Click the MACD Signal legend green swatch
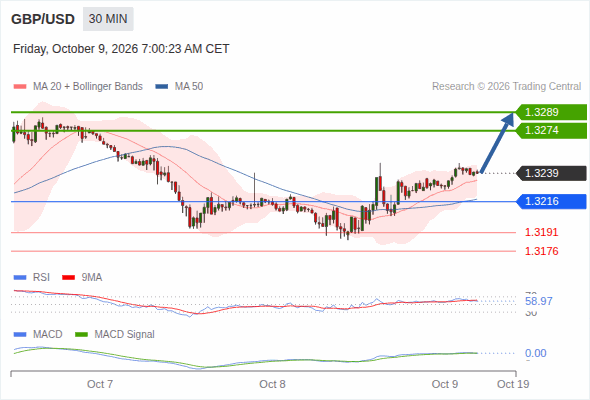The image size is (590, 400). 81,335
